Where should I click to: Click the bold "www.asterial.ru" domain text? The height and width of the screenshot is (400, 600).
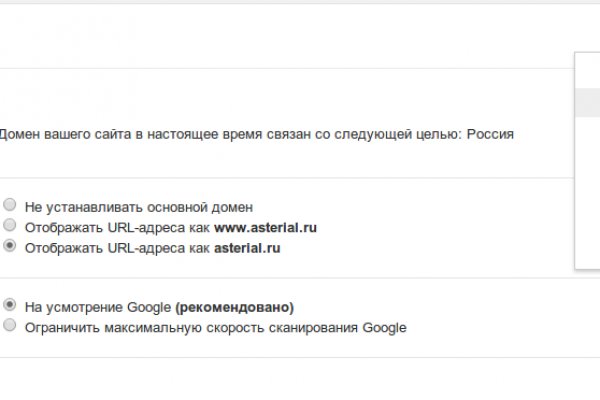[265, 227]
